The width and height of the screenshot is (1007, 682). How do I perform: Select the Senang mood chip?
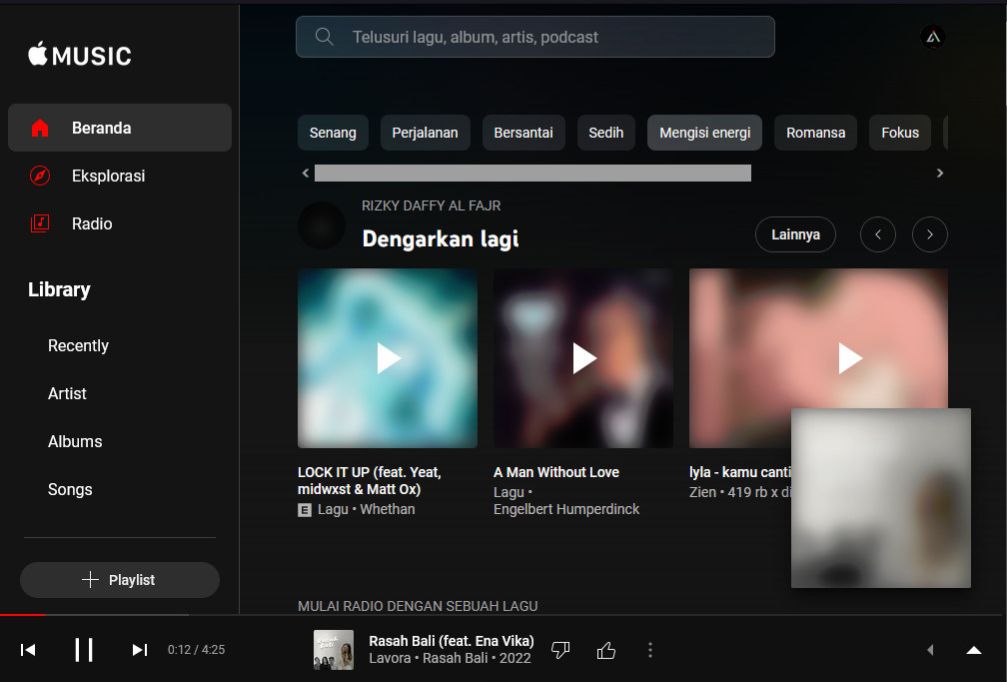pyautogui.click(x=333, y=133)
